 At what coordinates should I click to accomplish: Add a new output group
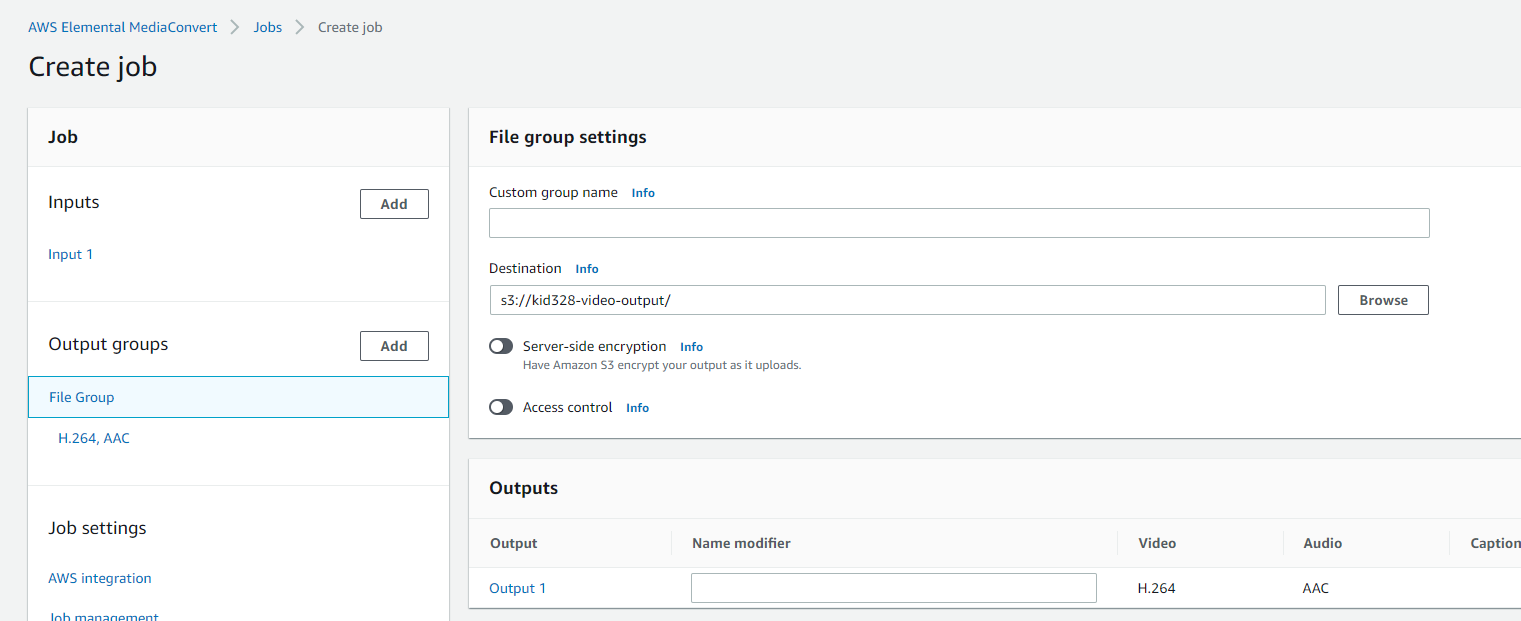pos(394,346)
